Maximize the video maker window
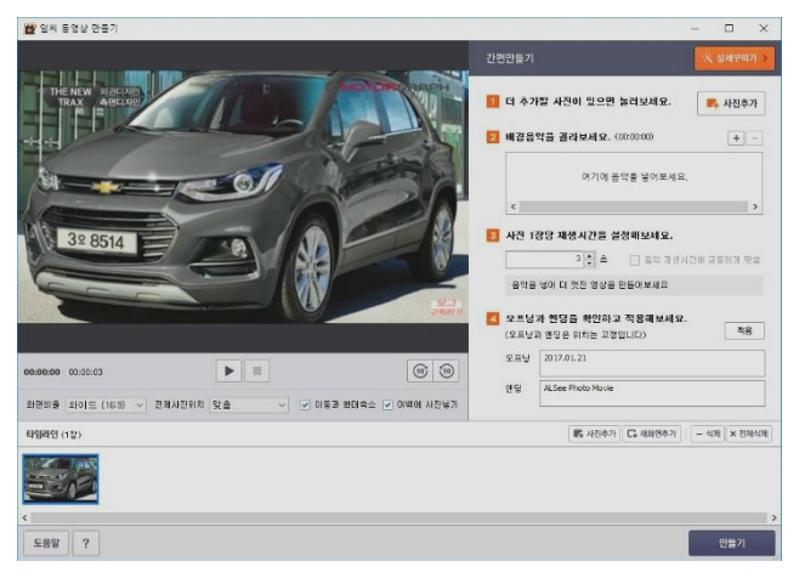The width and height of the screenshot is (799, 578). (729, 29)
